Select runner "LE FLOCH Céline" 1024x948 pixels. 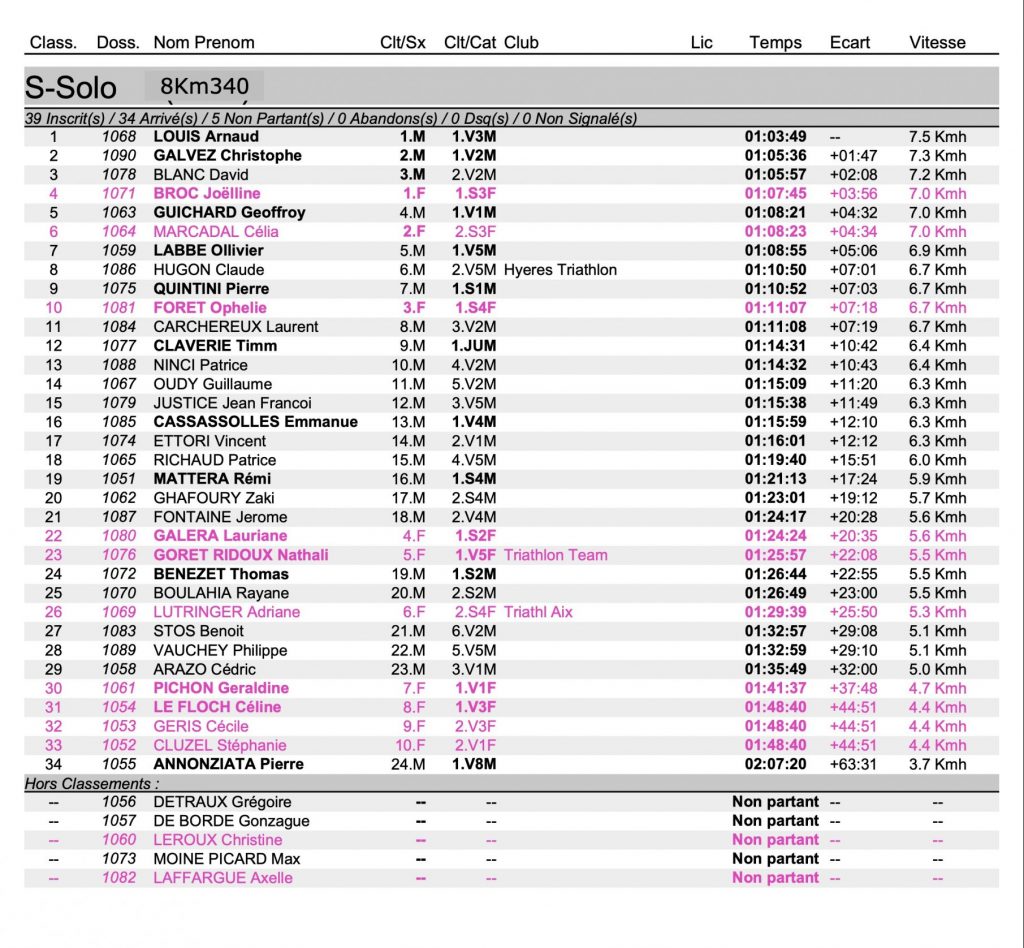coord(217,707)
